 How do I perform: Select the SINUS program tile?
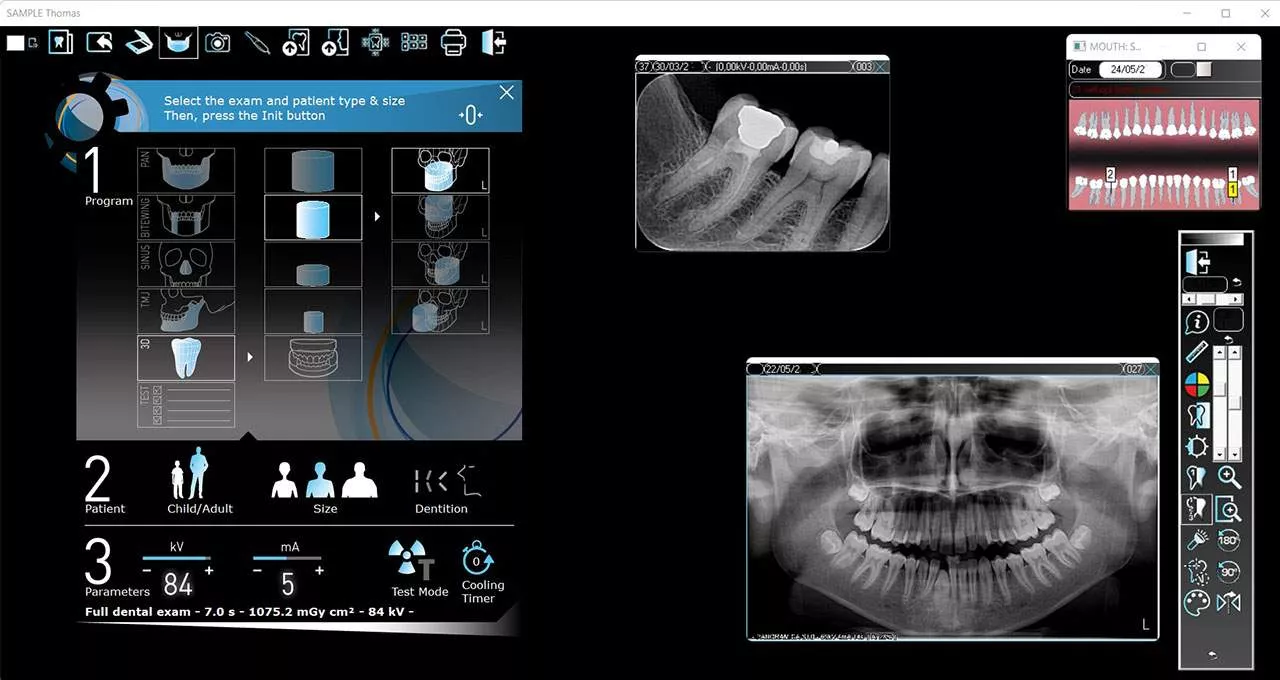pos(186,264)
